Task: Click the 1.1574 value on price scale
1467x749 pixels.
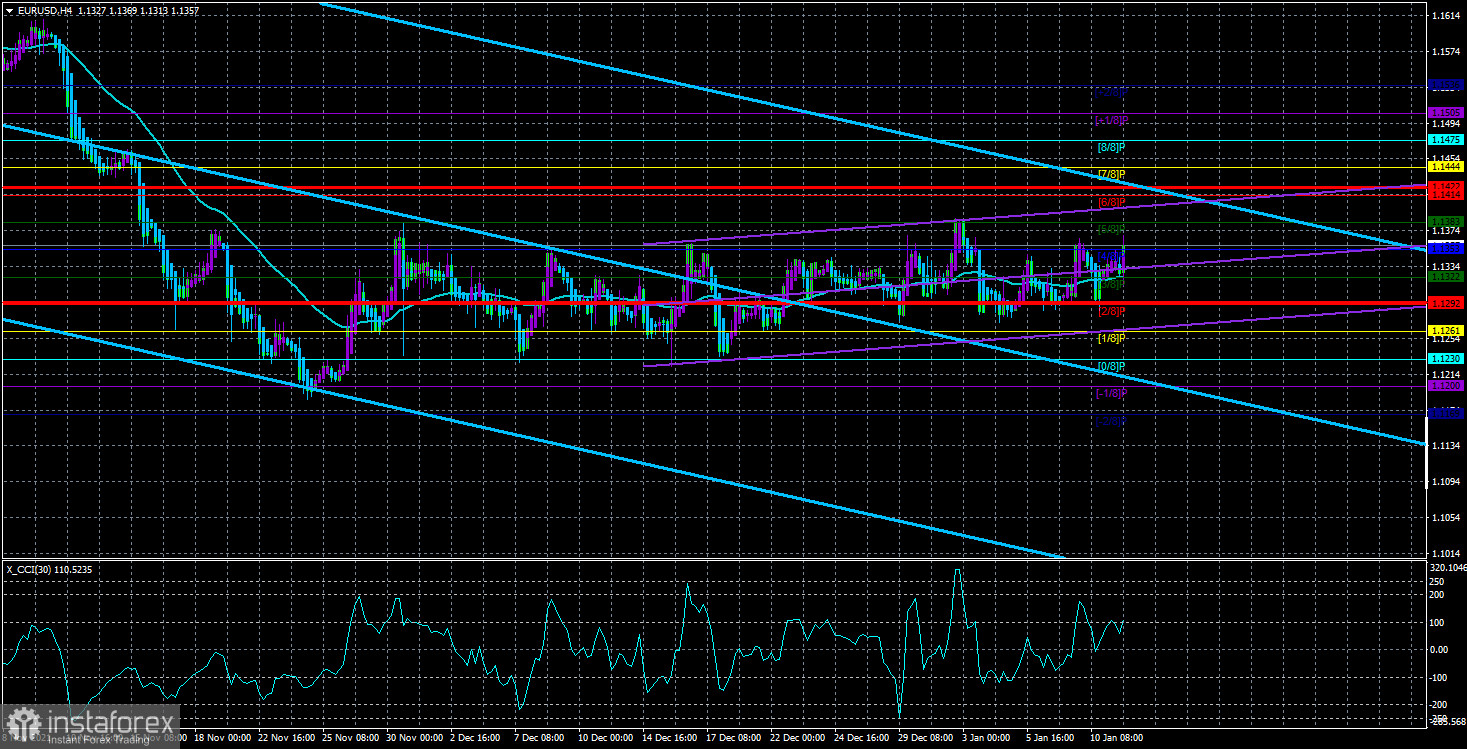Action: [1446, 51]
